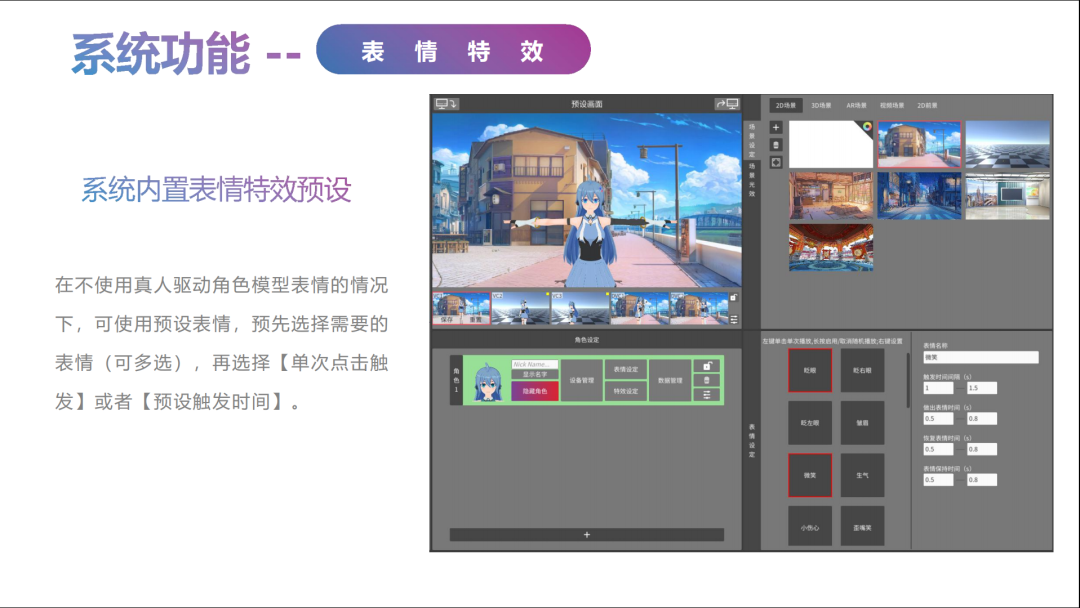Open 设备管理 for character 1
This screenshot has width=1080, height=608.
pyautogui.click(x=581, y=380)
